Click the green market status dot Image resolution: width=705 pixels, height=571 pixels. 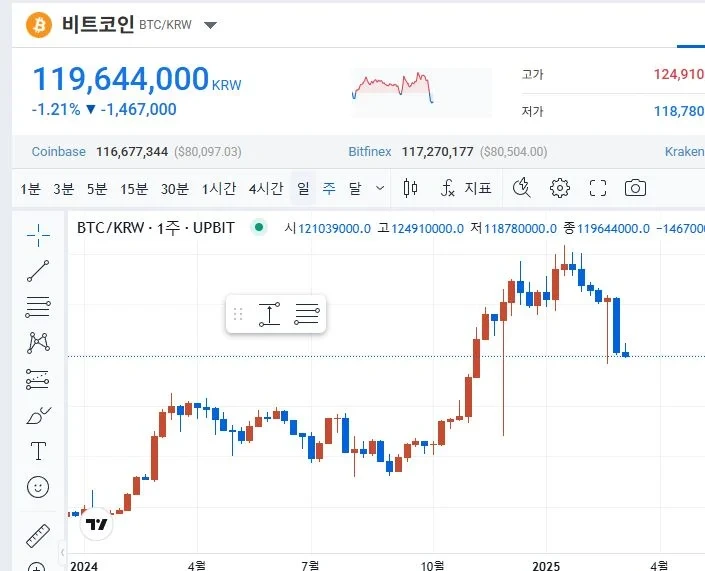pos(259,227)
